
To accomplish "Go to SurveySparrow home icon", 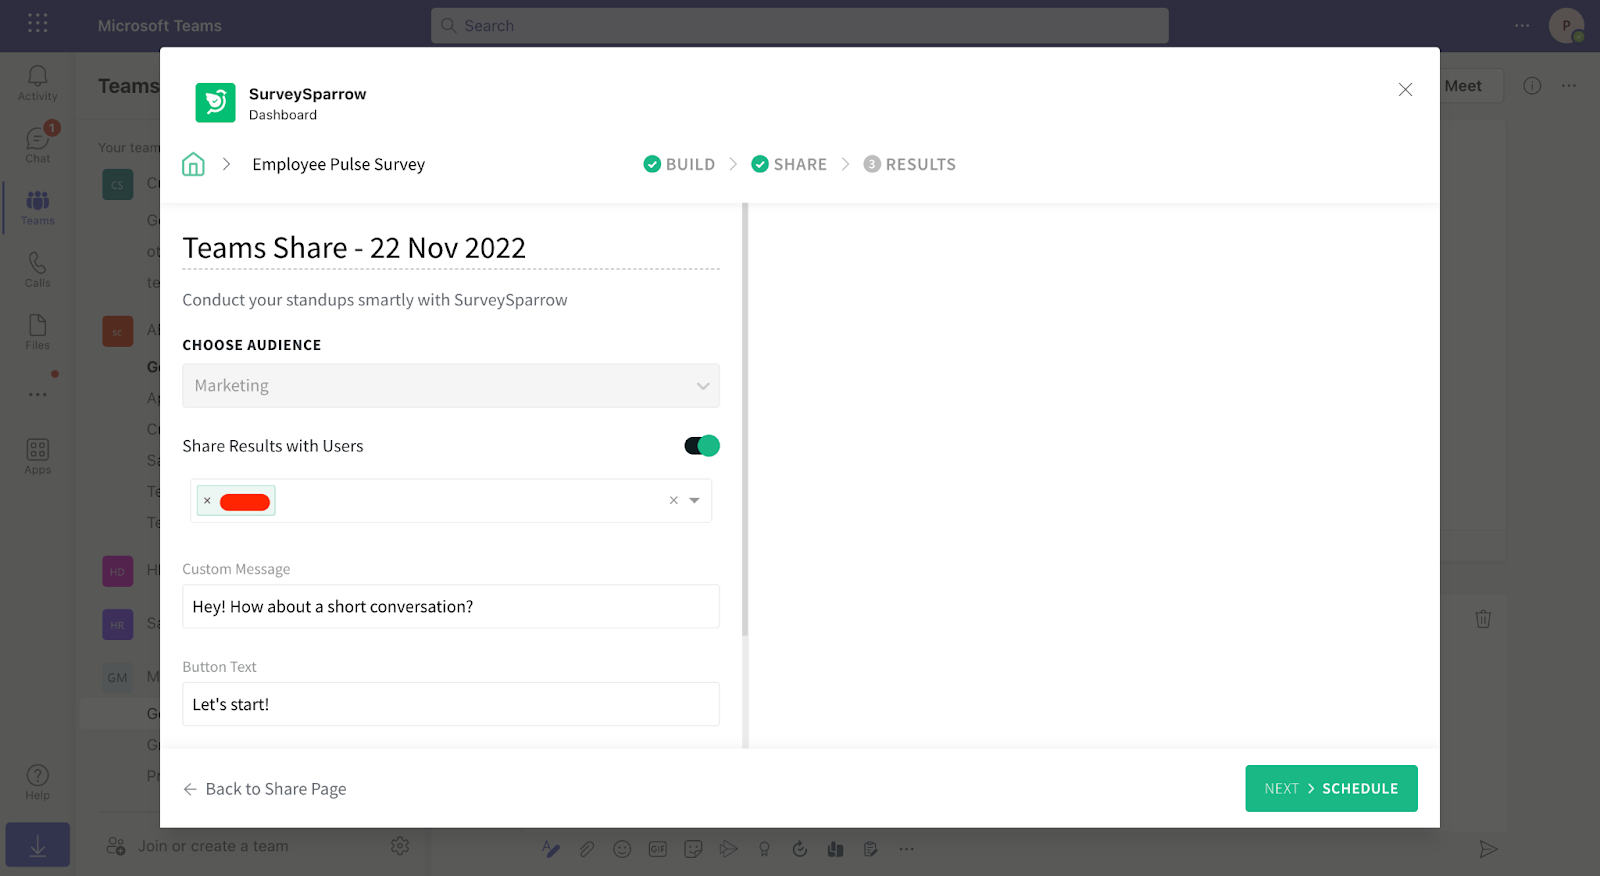I will (x=193, y=164).
